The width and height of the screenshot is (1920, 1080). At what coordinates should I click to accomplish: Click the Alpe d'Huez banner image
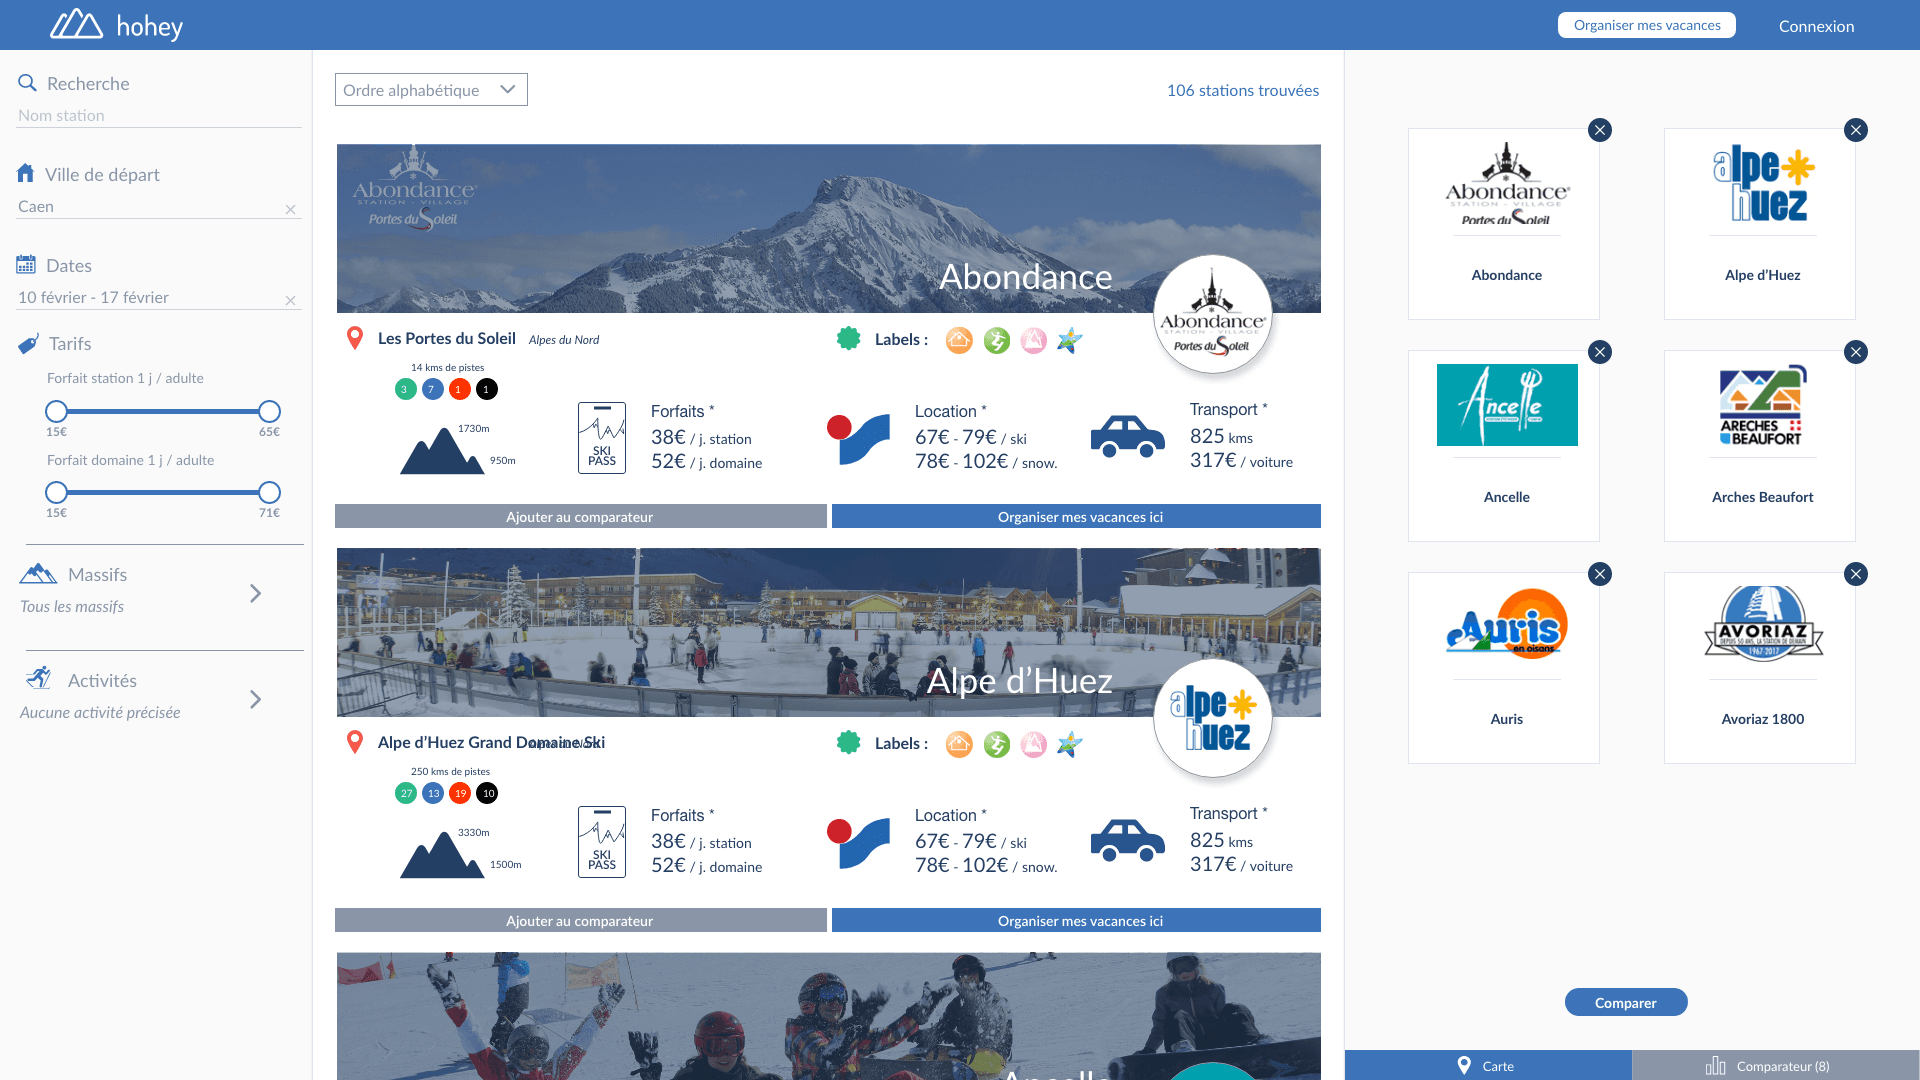(x=829, y=632)
